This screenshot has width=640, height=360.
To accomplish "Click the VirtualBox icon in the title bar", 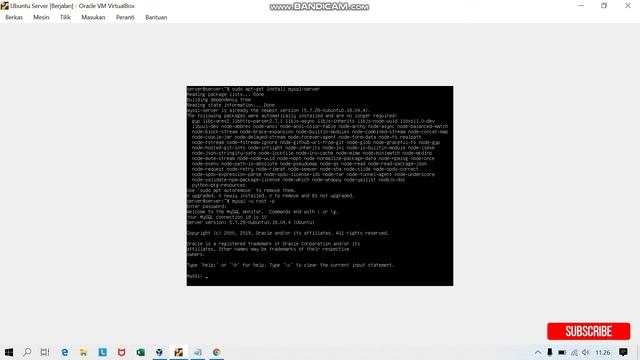I will tap(4, 6).
